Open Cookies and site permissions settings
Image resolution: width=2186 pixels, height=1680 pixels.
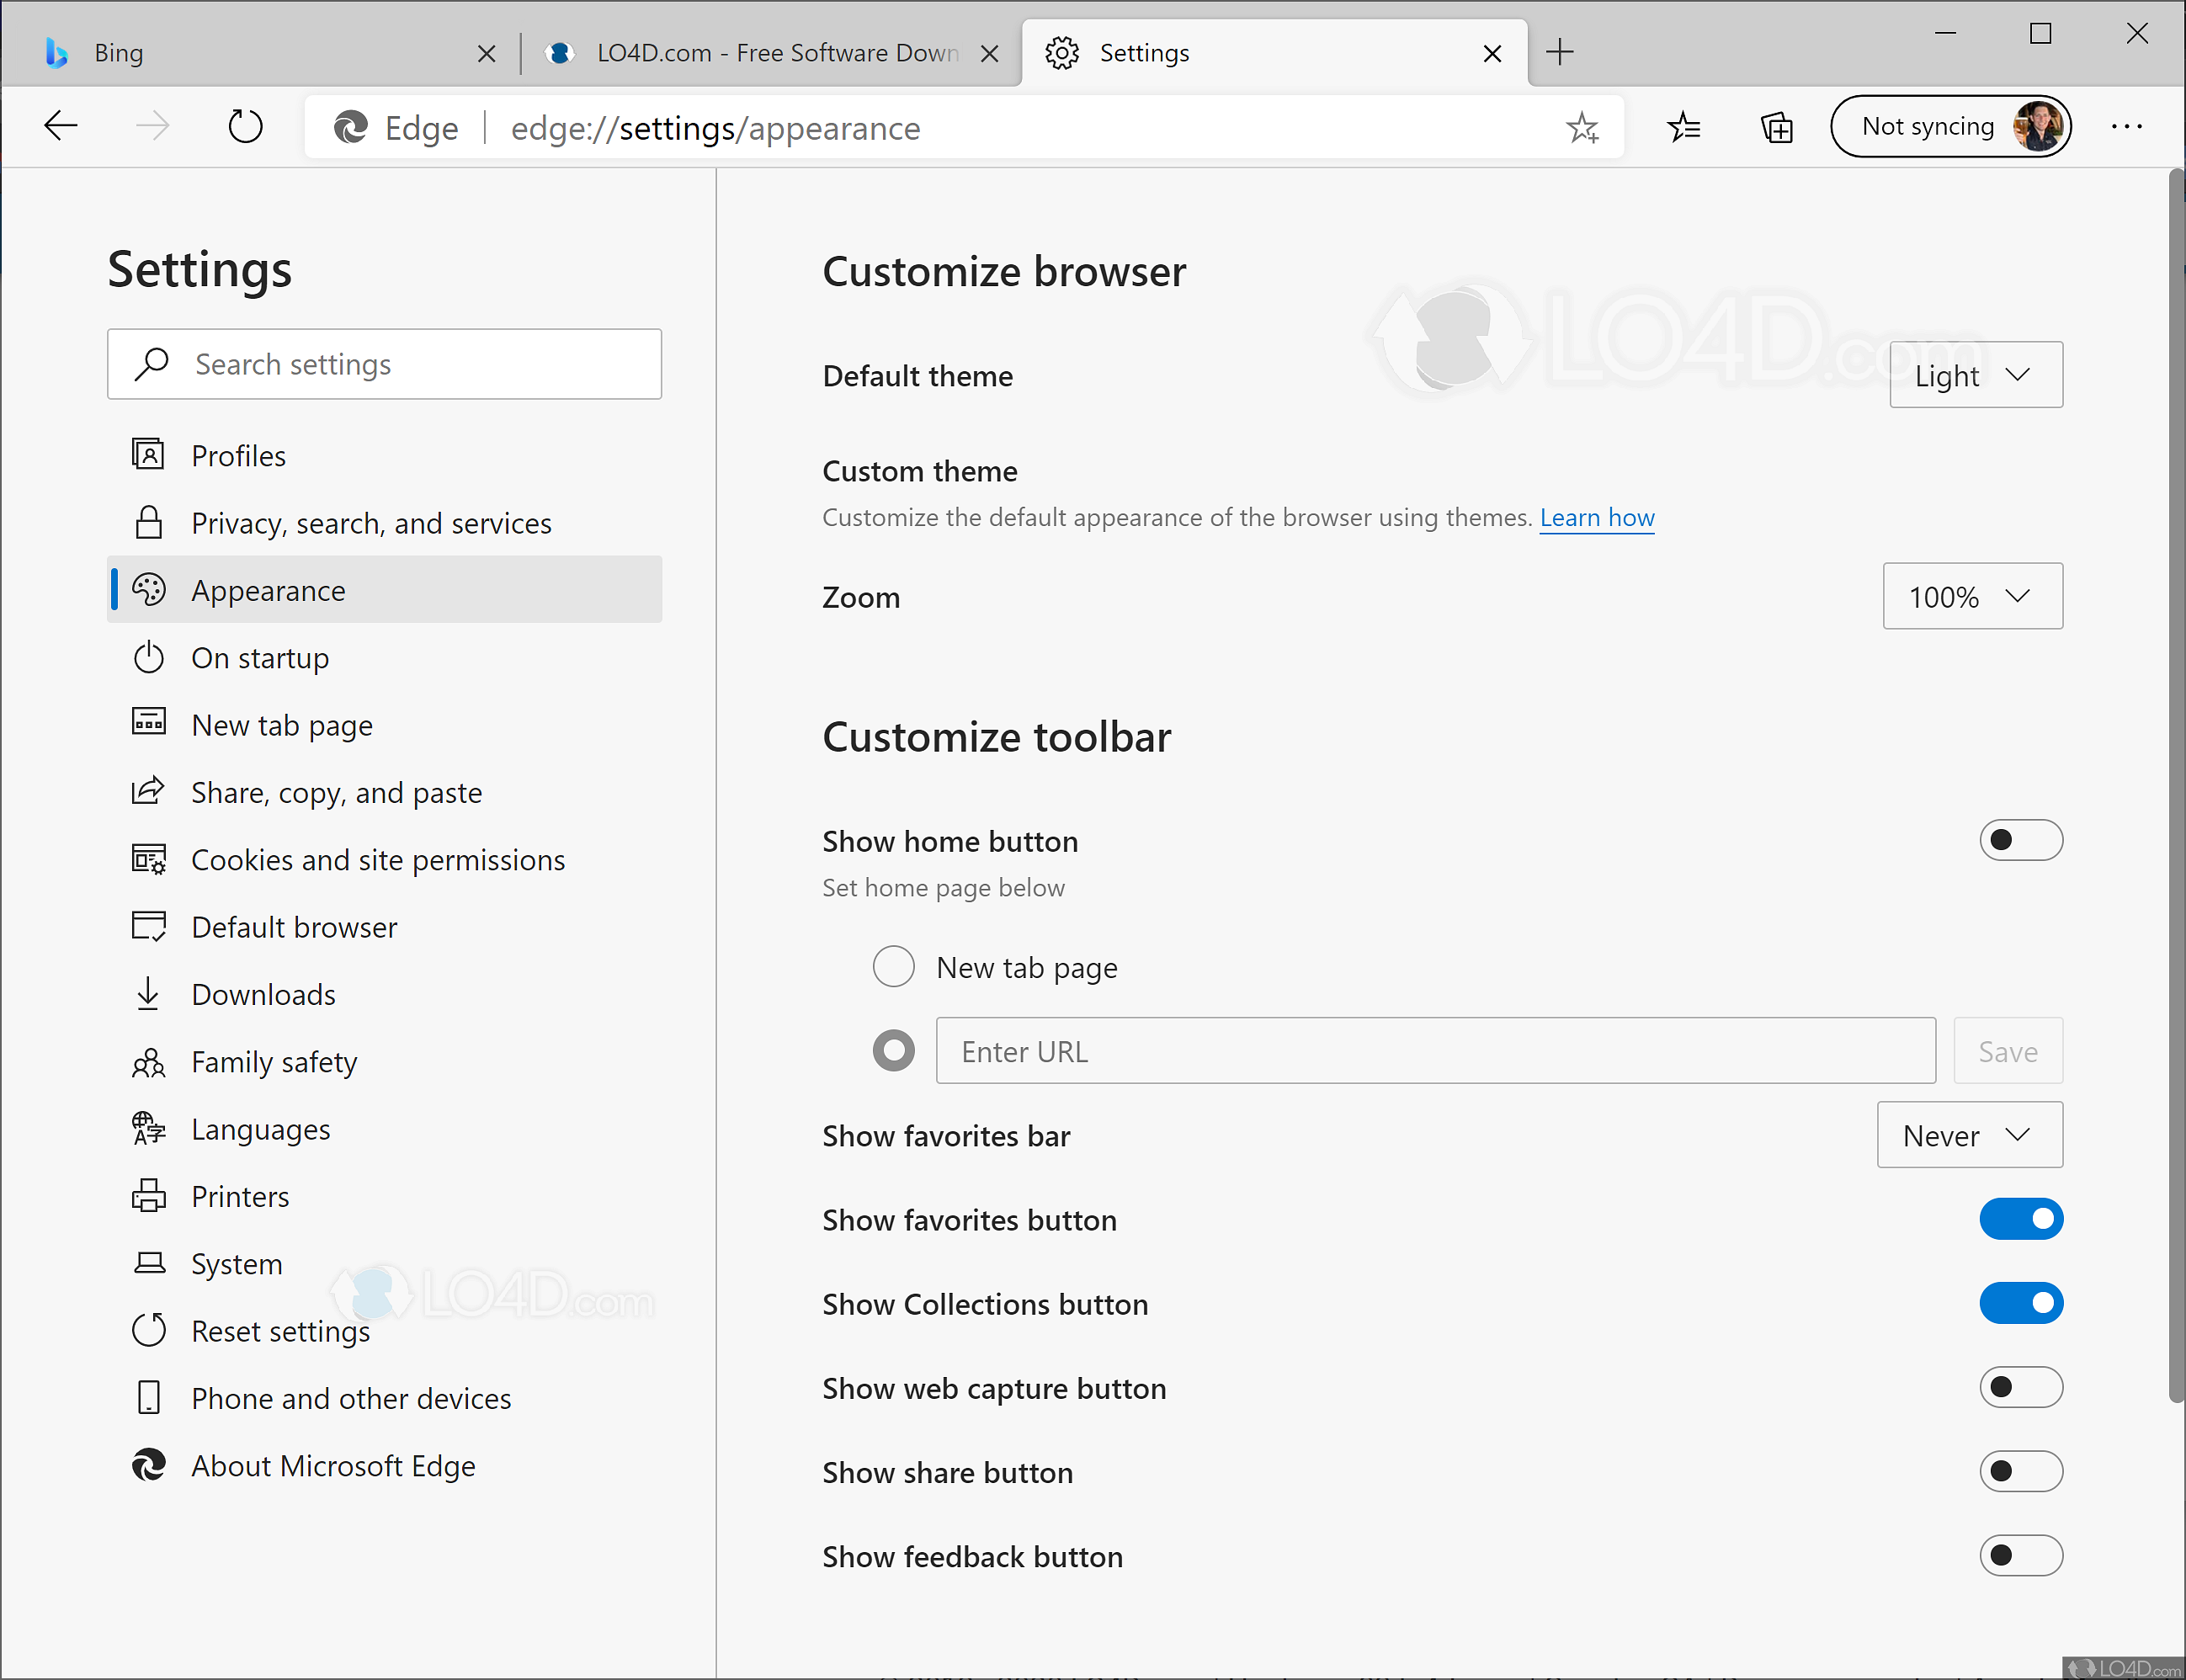pyautogui.click(x=377, y=859)
